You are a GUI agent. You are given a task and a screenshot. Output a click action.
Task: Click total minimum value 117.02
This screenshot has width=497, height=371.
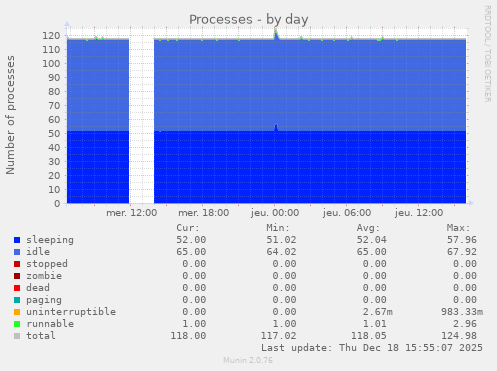click(278, 336)
